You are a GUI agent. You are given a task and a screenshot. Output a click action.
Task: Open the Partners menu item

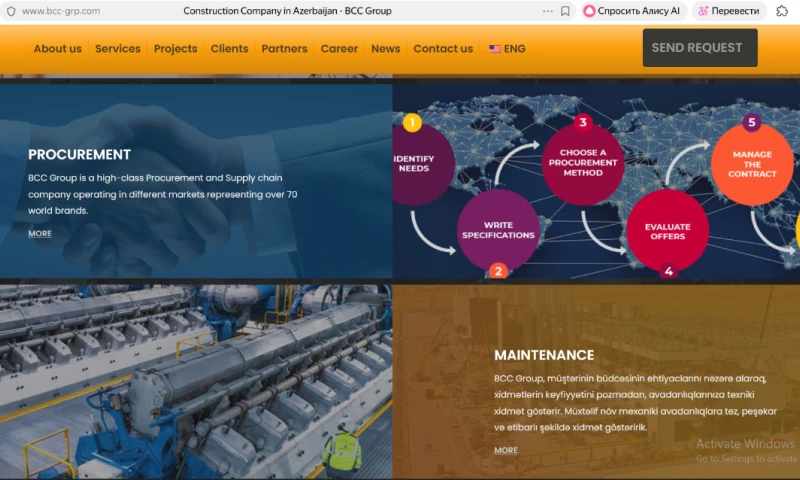click(285, 48)
